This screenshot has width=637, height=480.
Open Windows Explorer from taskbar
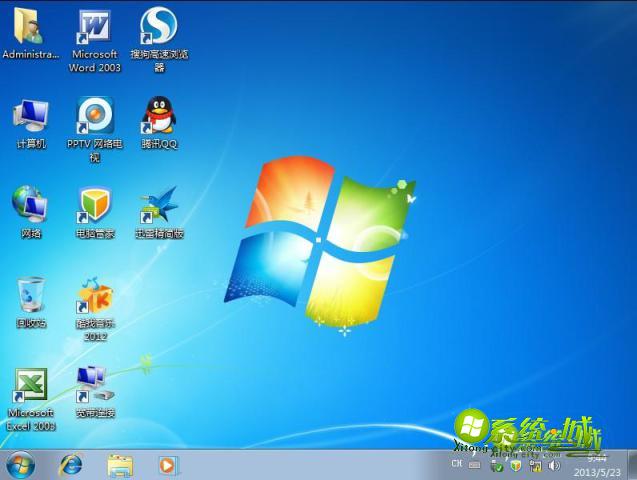point(120,465)
